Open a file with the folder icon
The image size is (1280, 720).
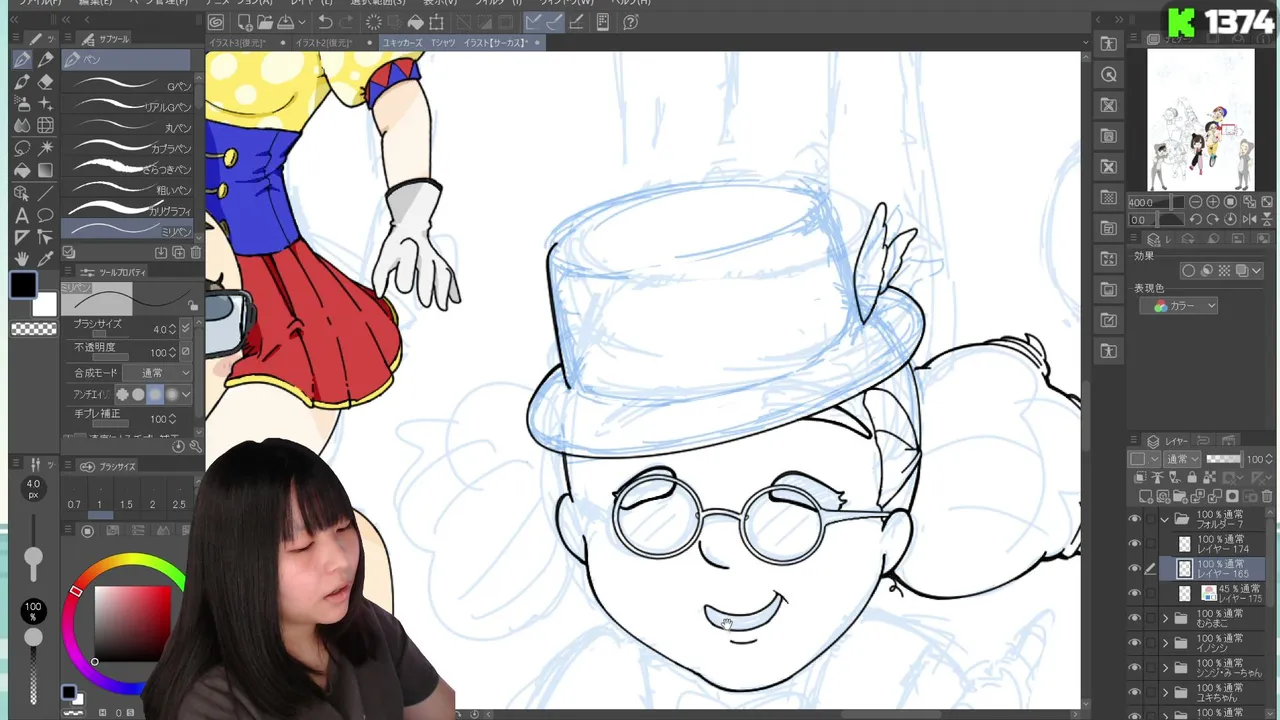click(x=265, y=22)
